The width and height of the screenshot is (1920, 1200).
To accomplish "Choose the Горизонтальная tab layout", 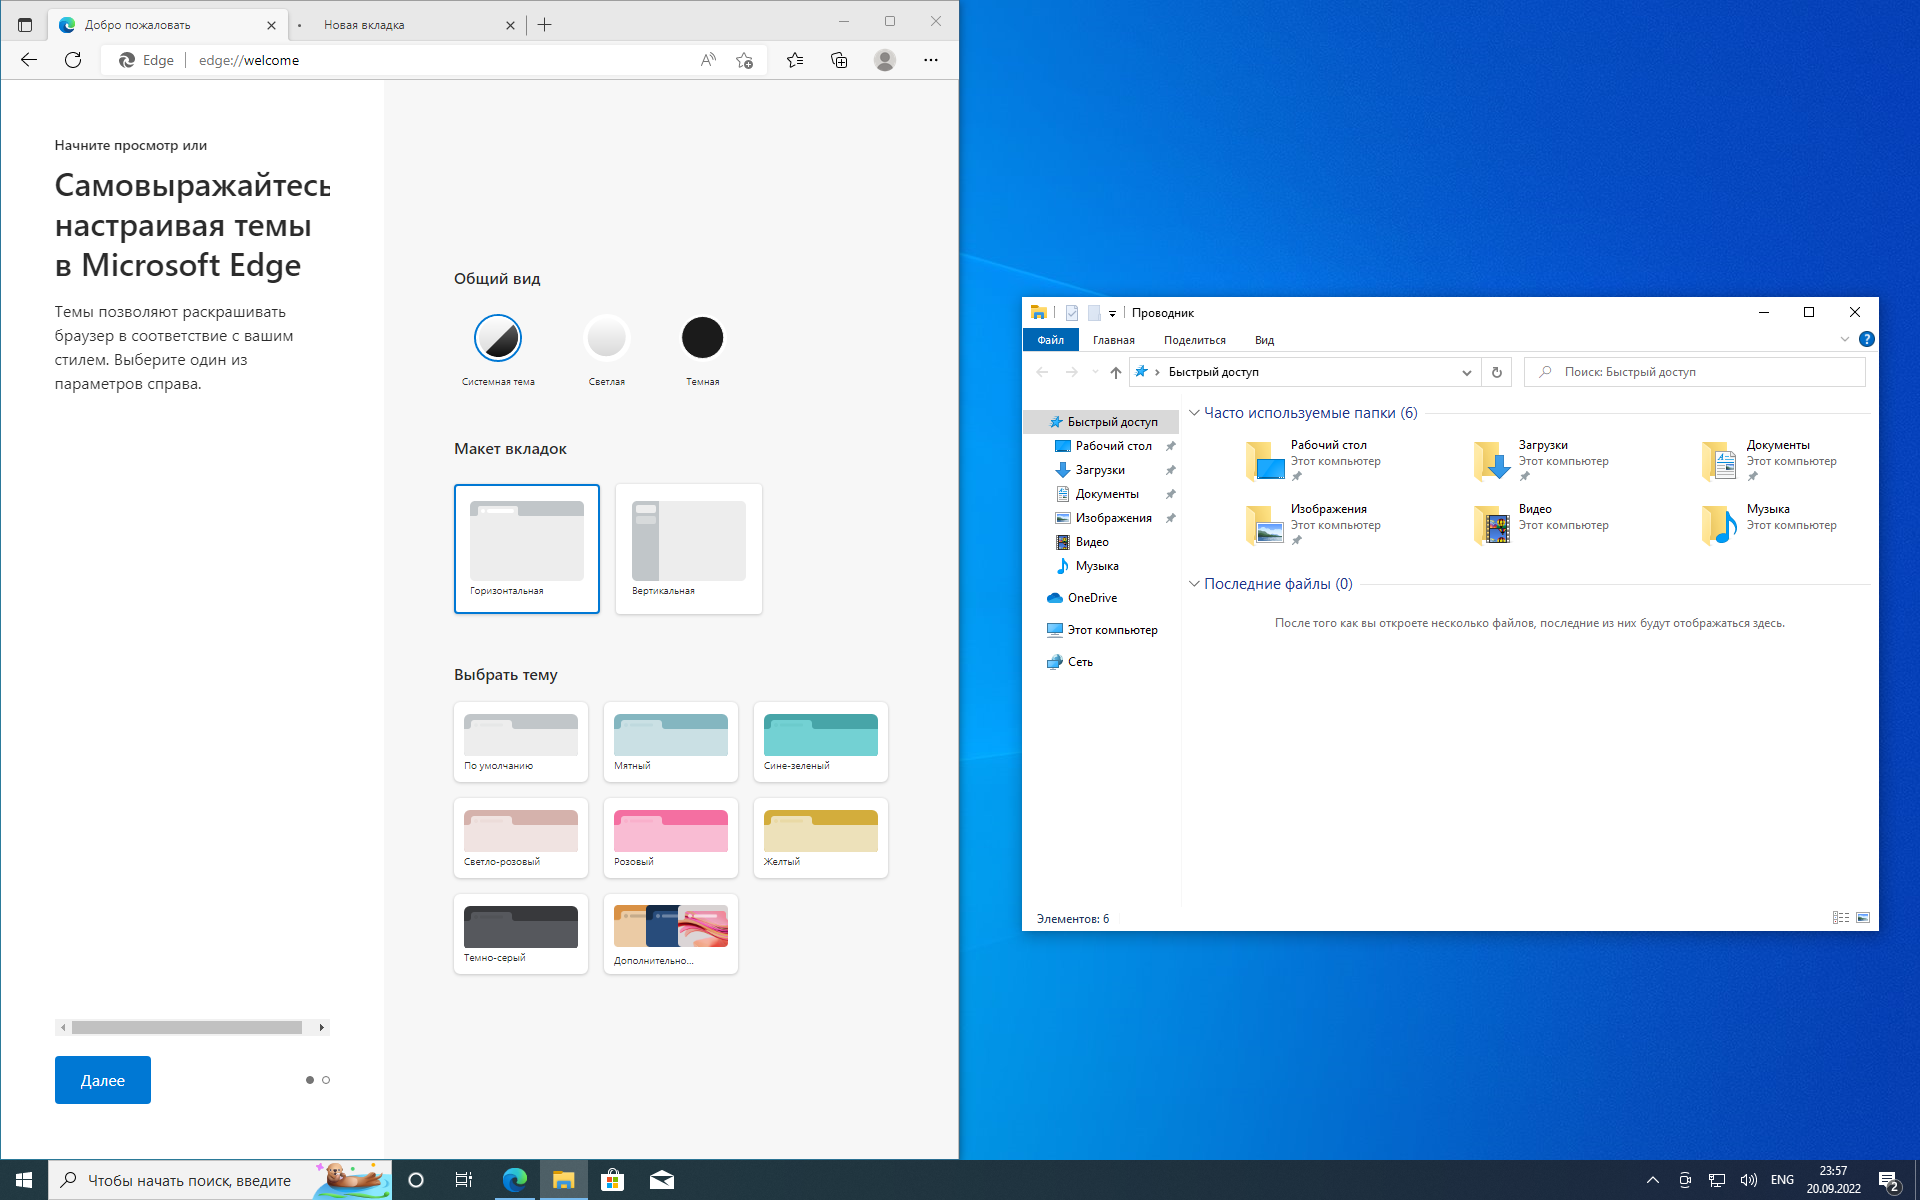I will tap(527, 548).
